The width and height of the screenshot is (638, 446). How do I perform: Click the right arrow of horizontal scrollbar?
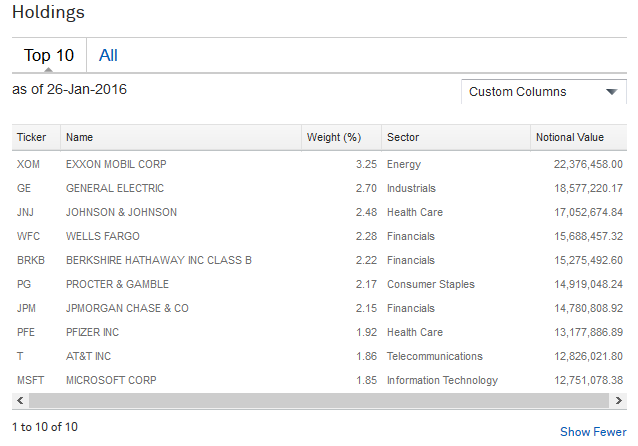pyautogui.click(x=618, y=400)
